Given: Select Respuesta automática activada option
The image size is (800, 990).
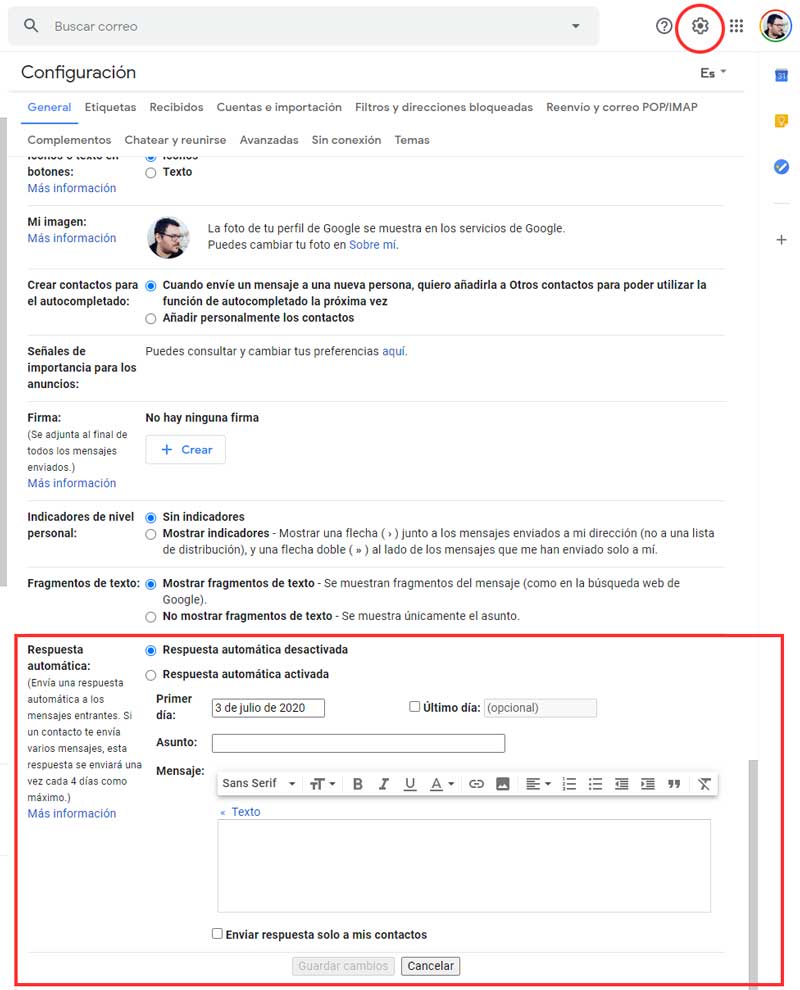Looking at the screenshot, I should [x=151, y=674].
